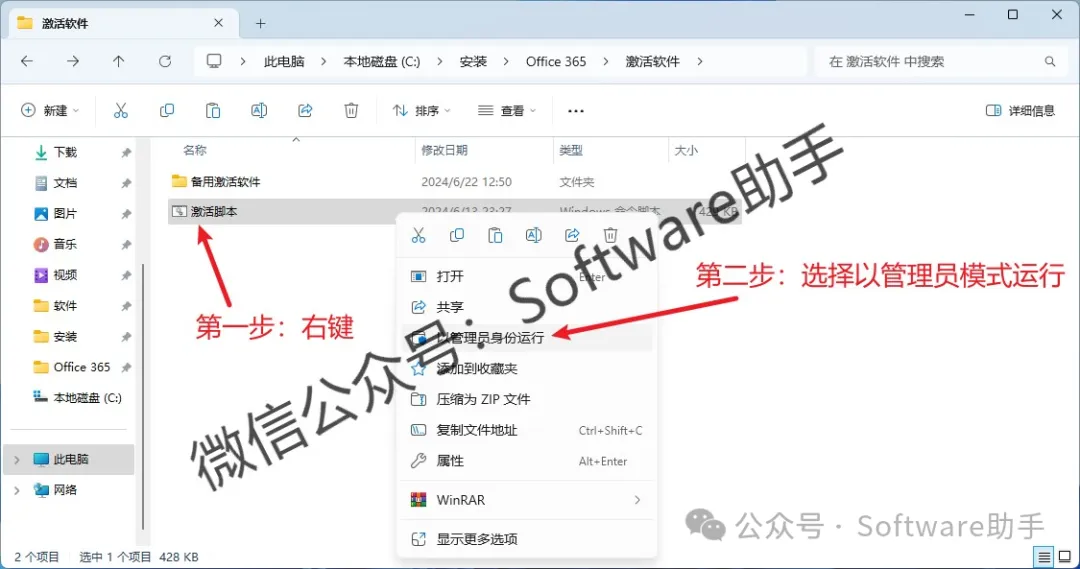Click Office 365 in the address breadcrumb
The height and width of the screenshot is (569, 1080).
[x=556, y=61]
